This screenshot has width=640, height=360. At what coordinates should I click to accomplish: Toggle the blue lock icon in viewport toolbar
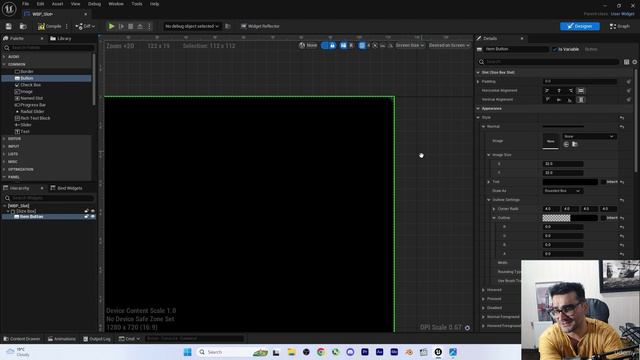click(332, 45)
